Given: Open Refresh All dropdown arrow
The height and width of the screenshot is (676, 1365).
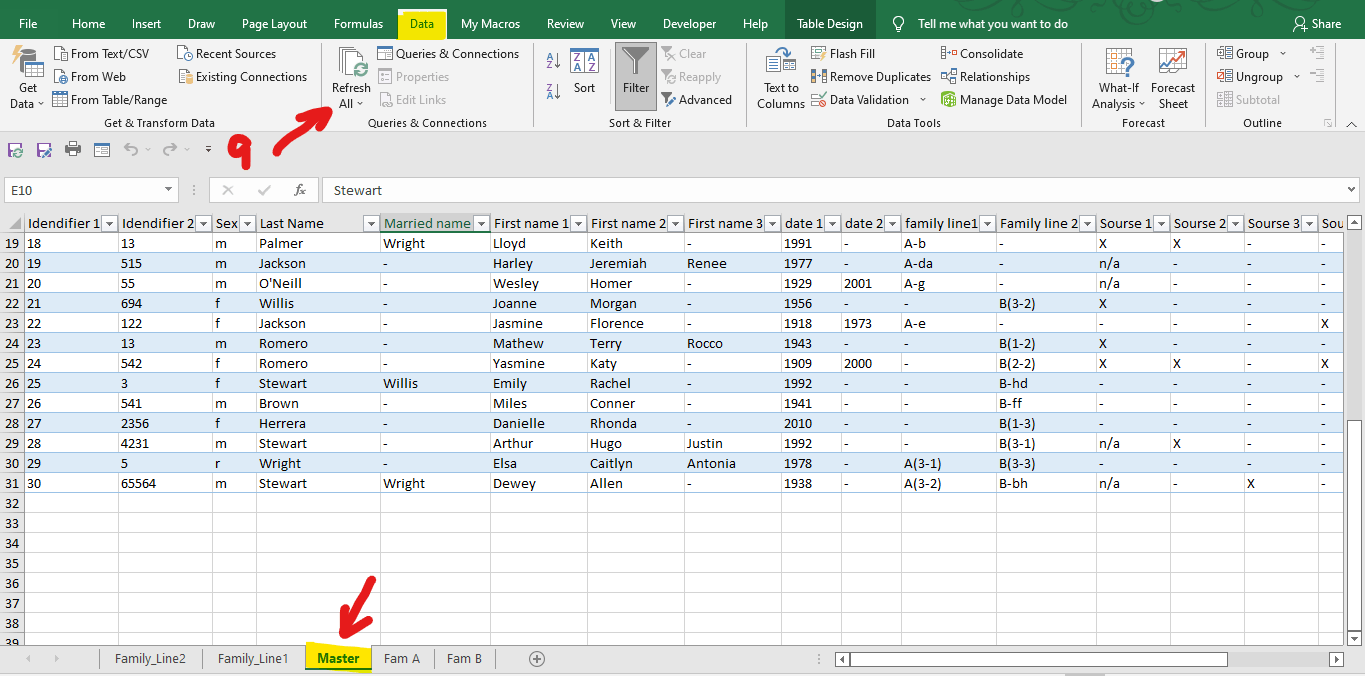Looking at the screenshot, I should tap(360, 104).
